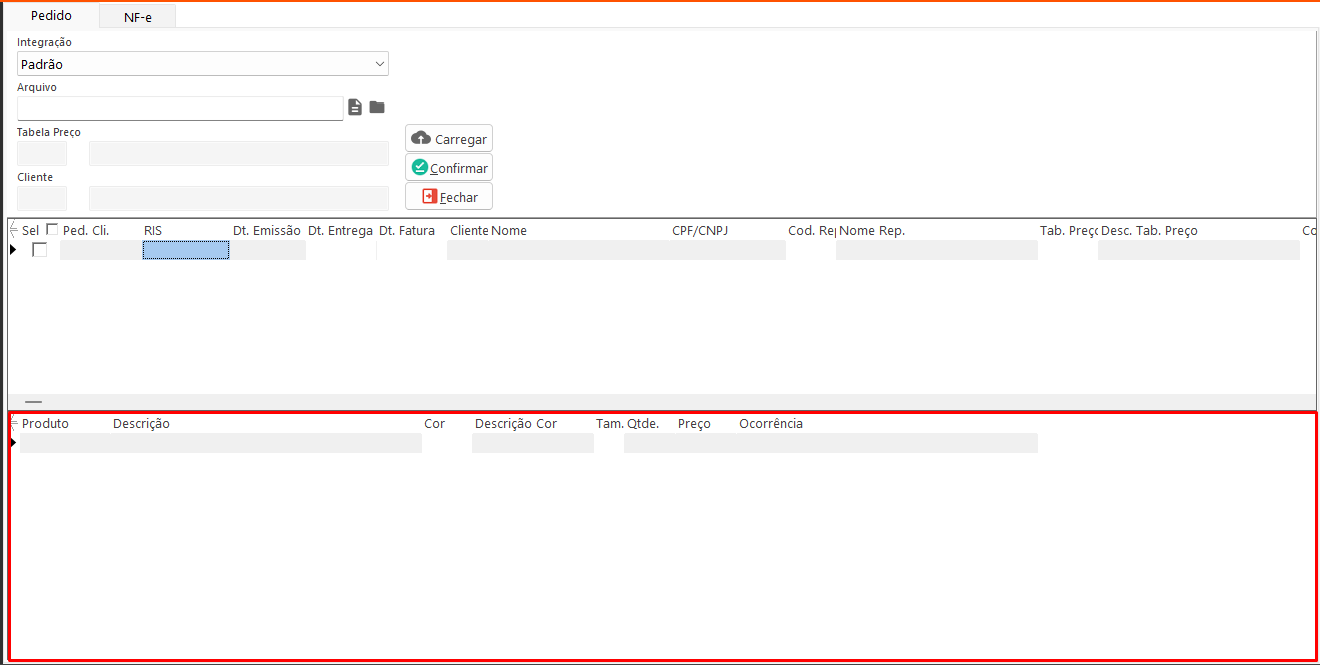Check the Sel checkbox in first order row
This screenshot has height=665, width=1320.
[40, 250]
